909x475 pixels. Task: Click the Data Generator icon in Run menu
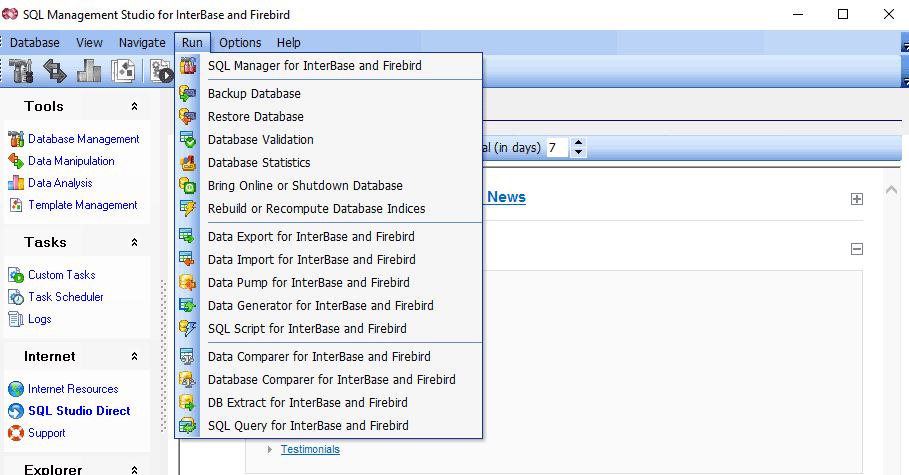[x=187, y=306]
